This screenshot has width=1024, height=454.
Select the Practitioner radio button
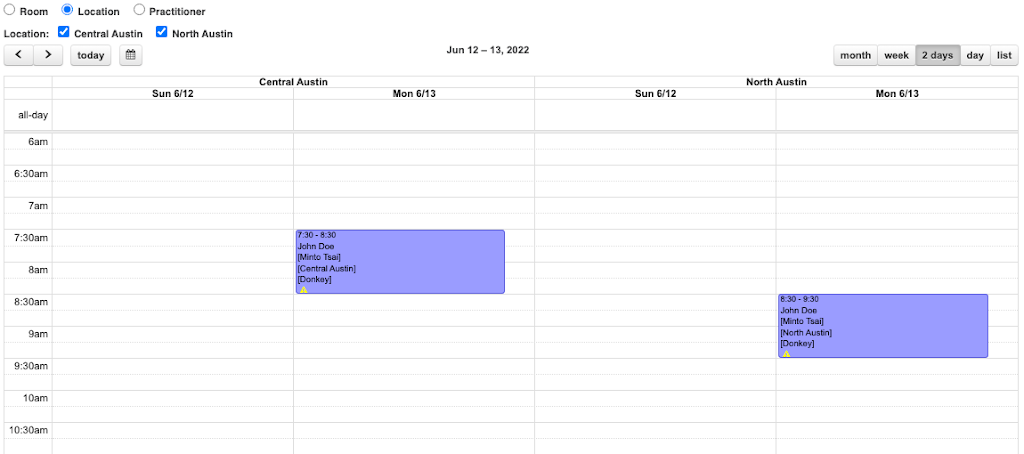coord(139,11)
